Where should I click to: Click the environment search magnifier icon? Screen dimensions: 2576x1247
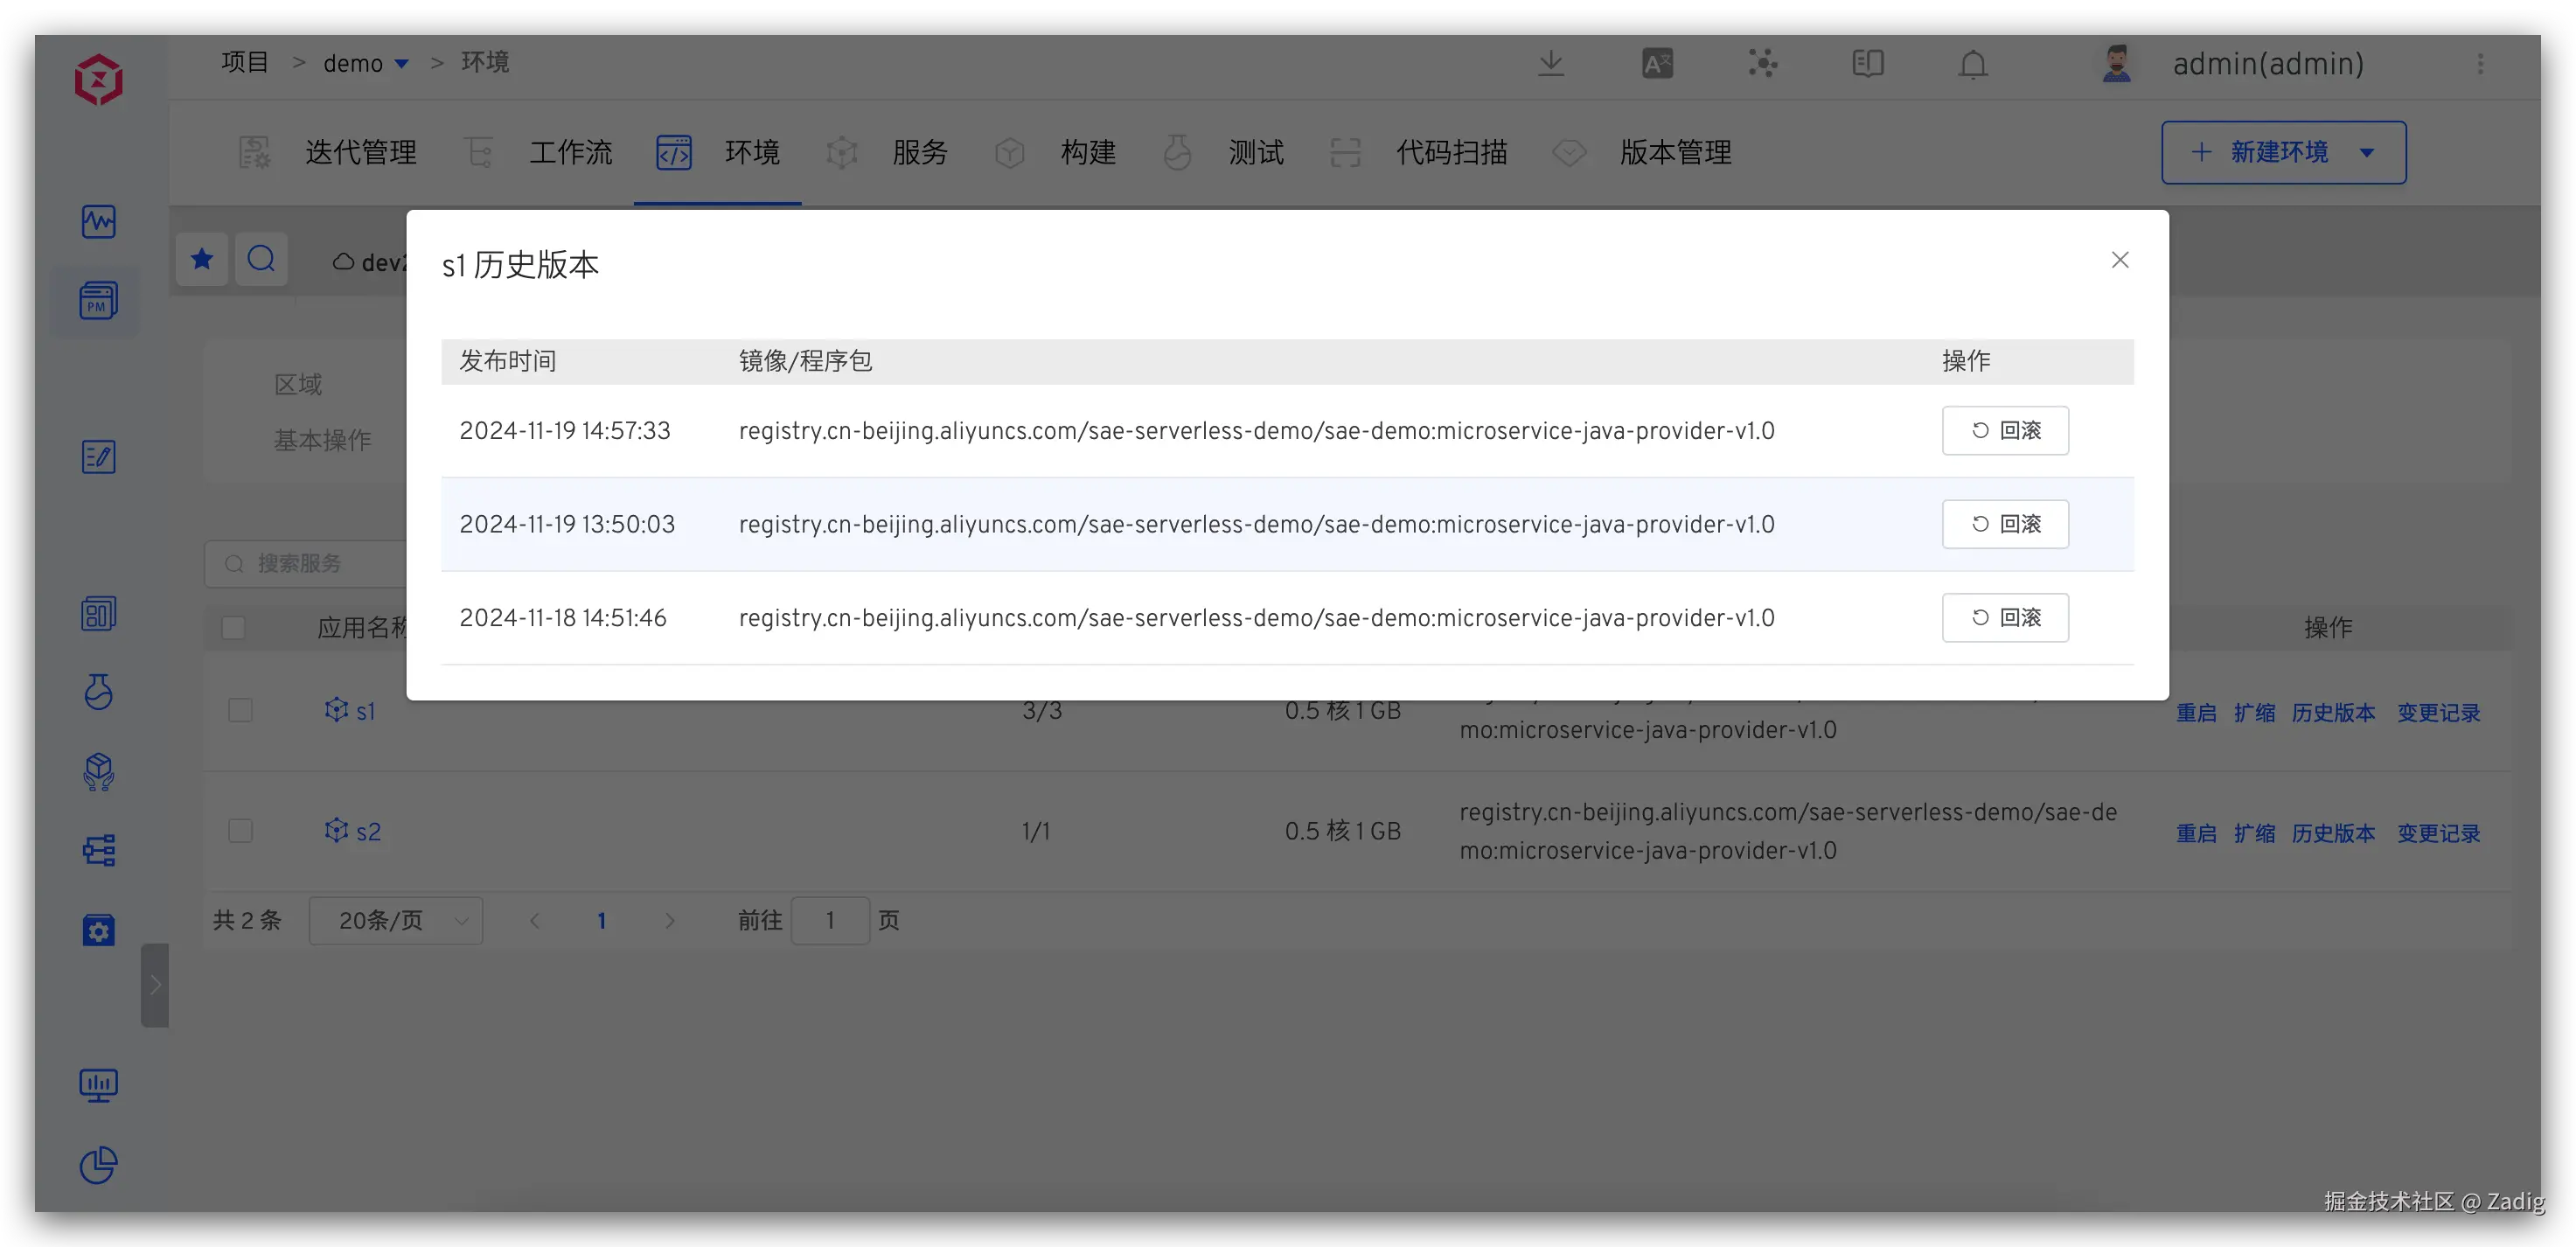click(261, 260)
